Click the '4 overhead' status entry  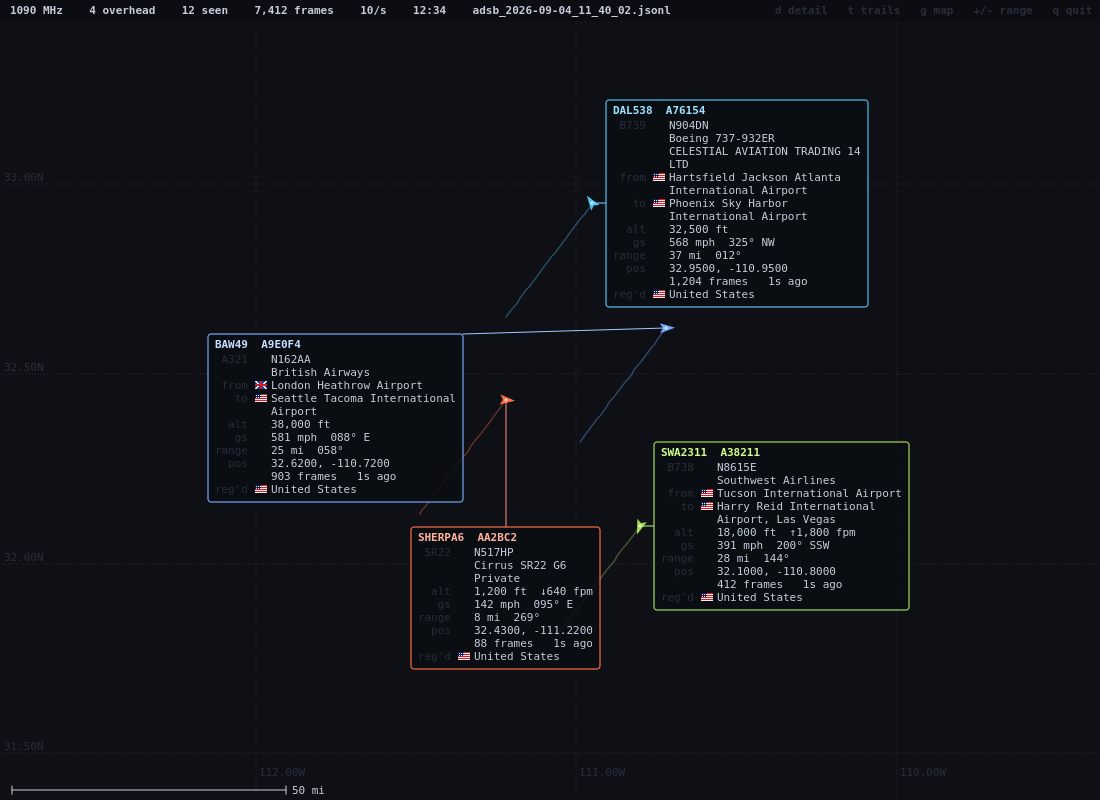coord(122,11)
